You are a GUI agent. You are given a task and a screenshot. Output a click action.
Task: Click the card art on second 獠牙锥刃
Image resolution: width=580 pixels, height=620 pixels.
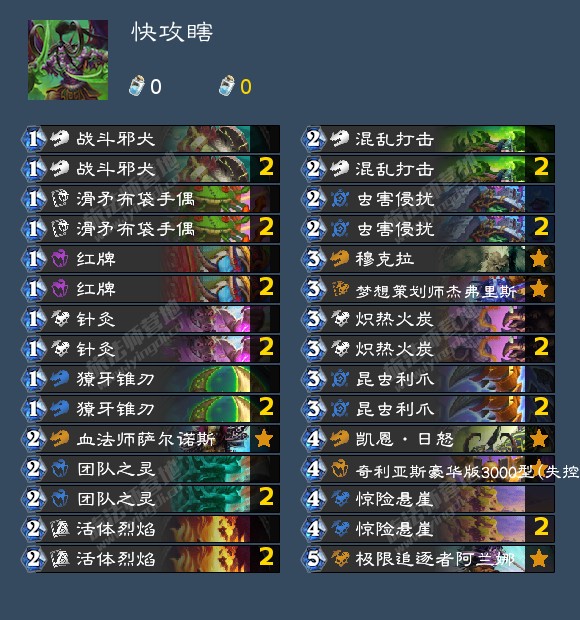coord(219,409)
